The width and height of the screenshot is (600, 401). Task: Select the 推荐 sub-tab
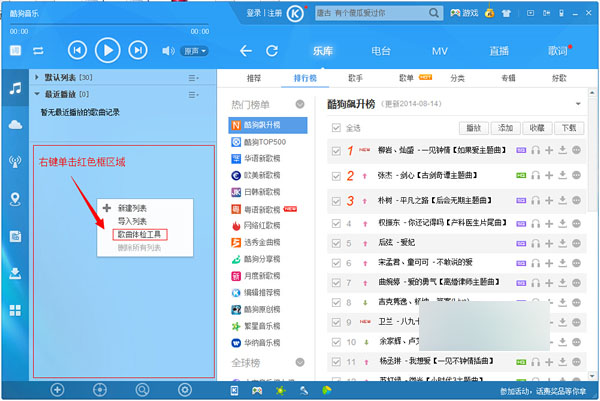coord(254,78)
